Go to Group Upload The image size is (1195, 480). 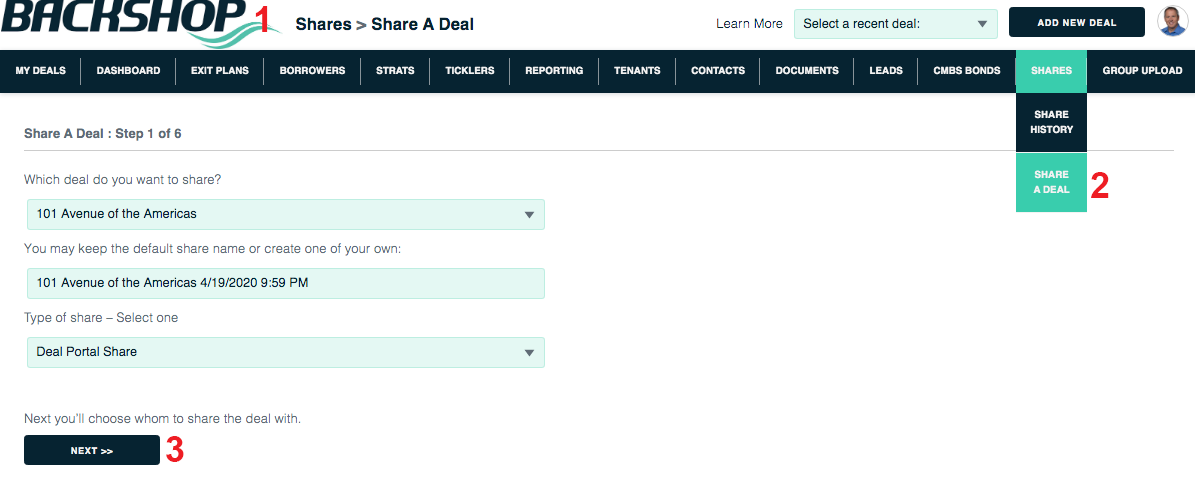[x=1141, y=71]
